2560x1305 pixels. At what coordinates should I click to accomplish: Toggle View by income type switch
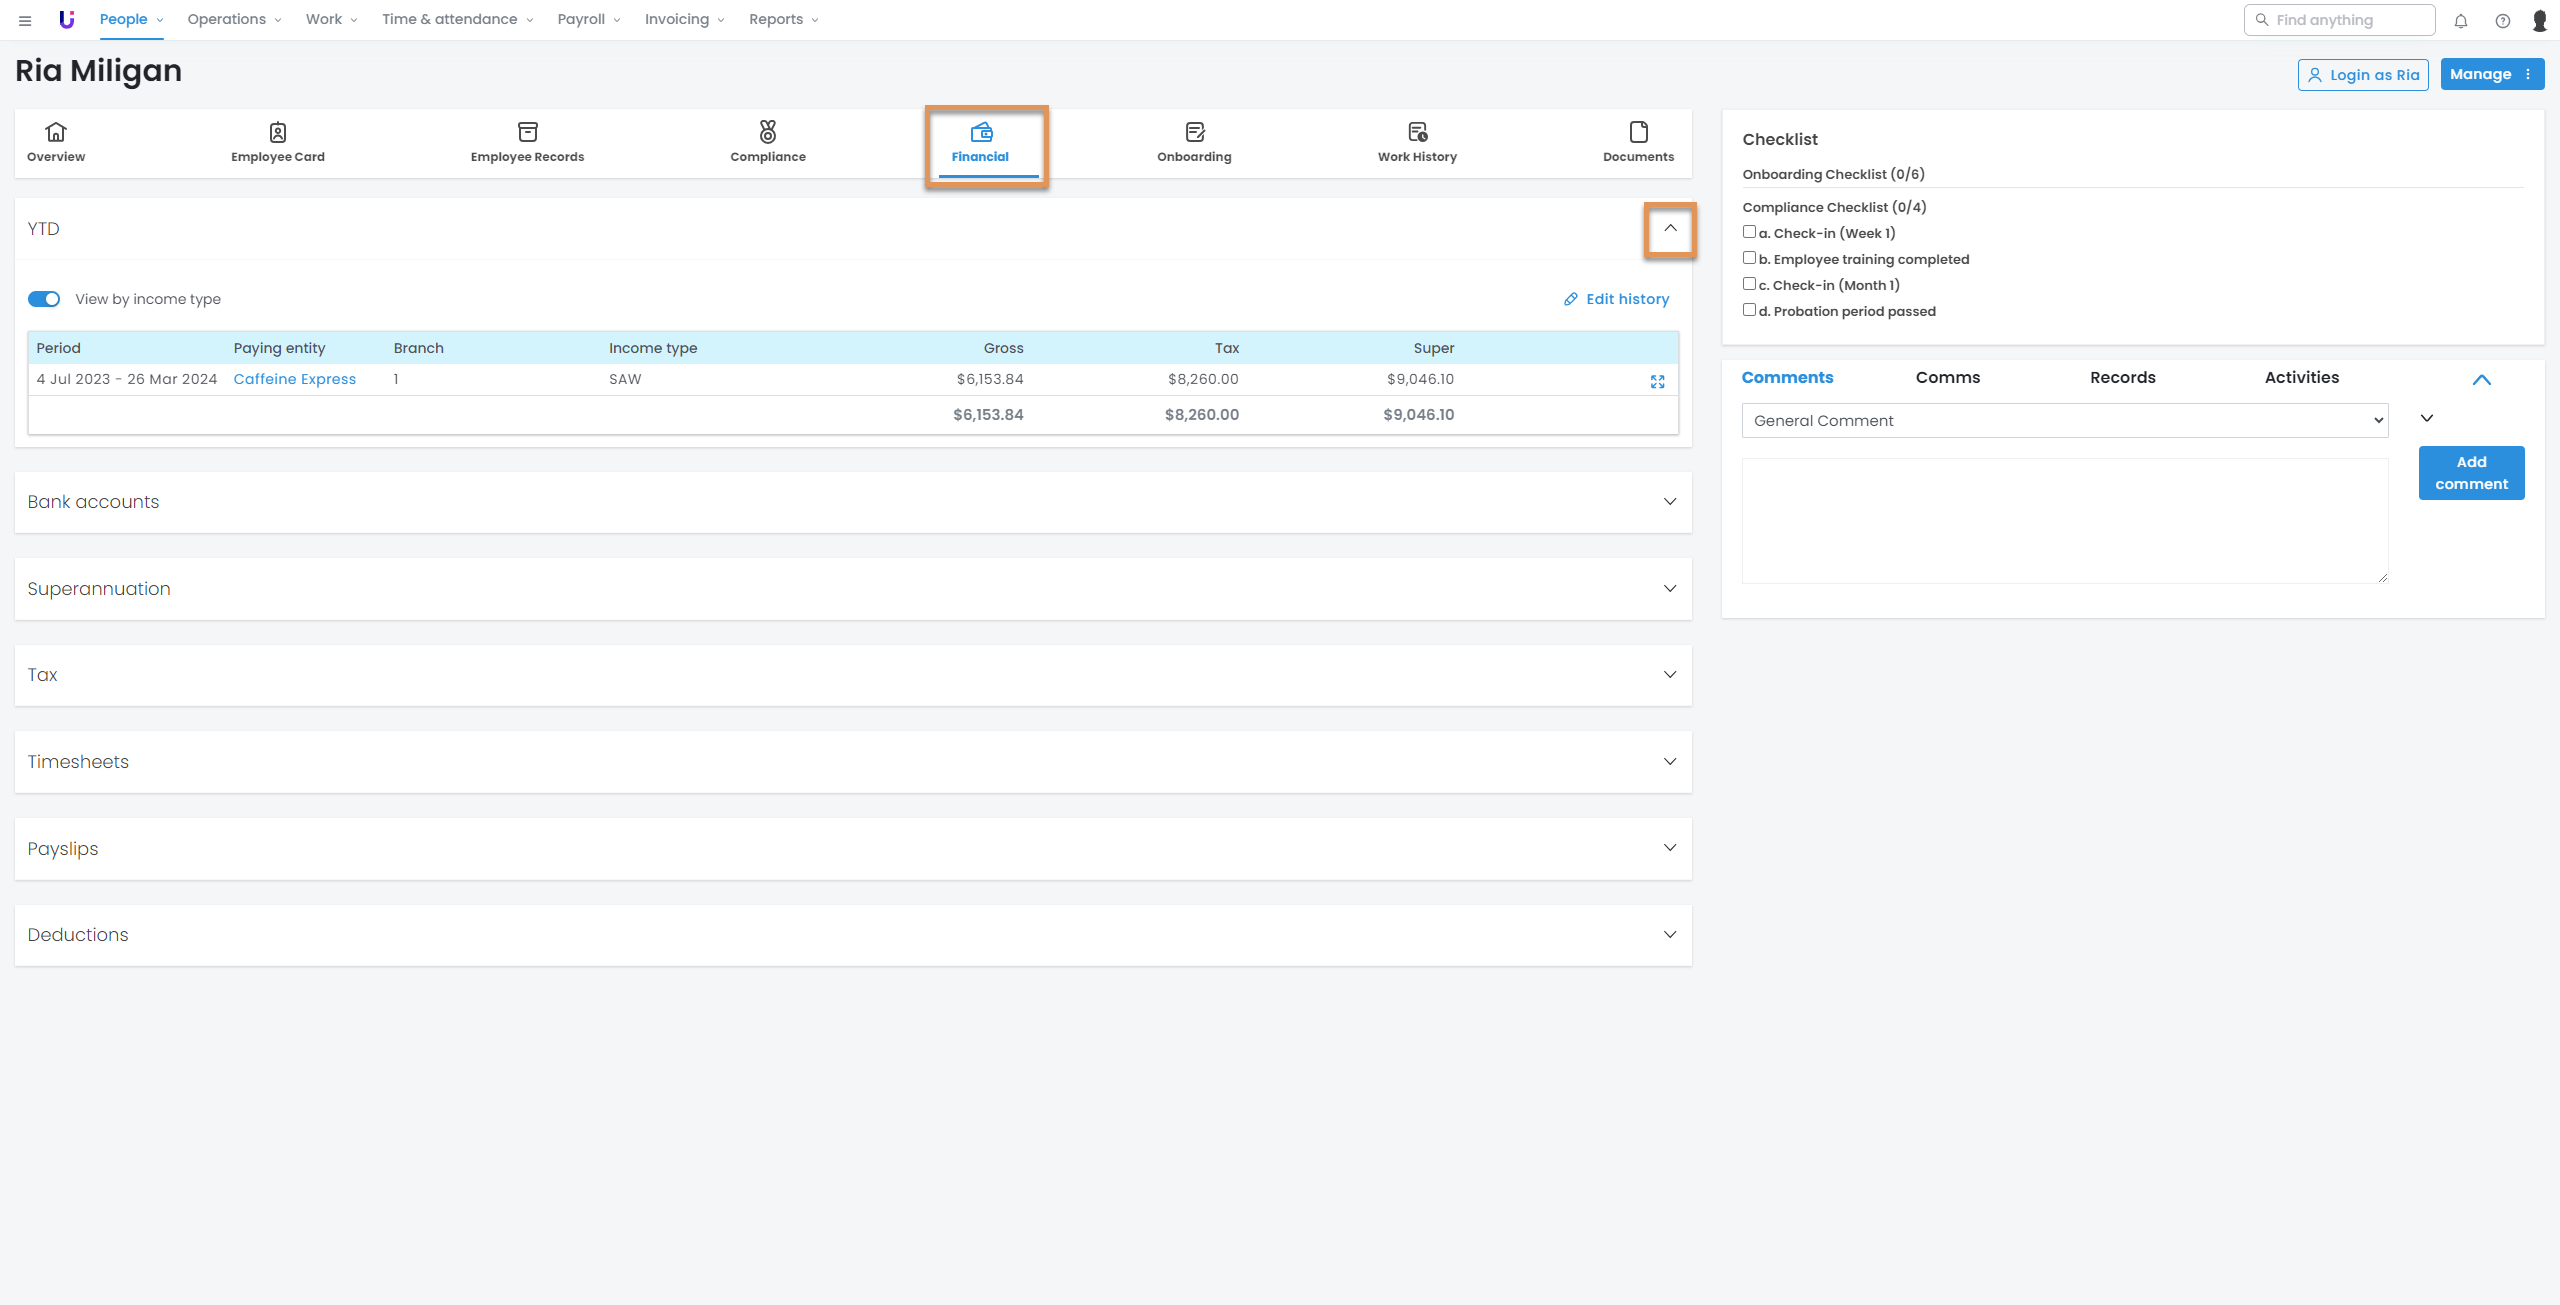pyautogui.click(x=44, y=299)
